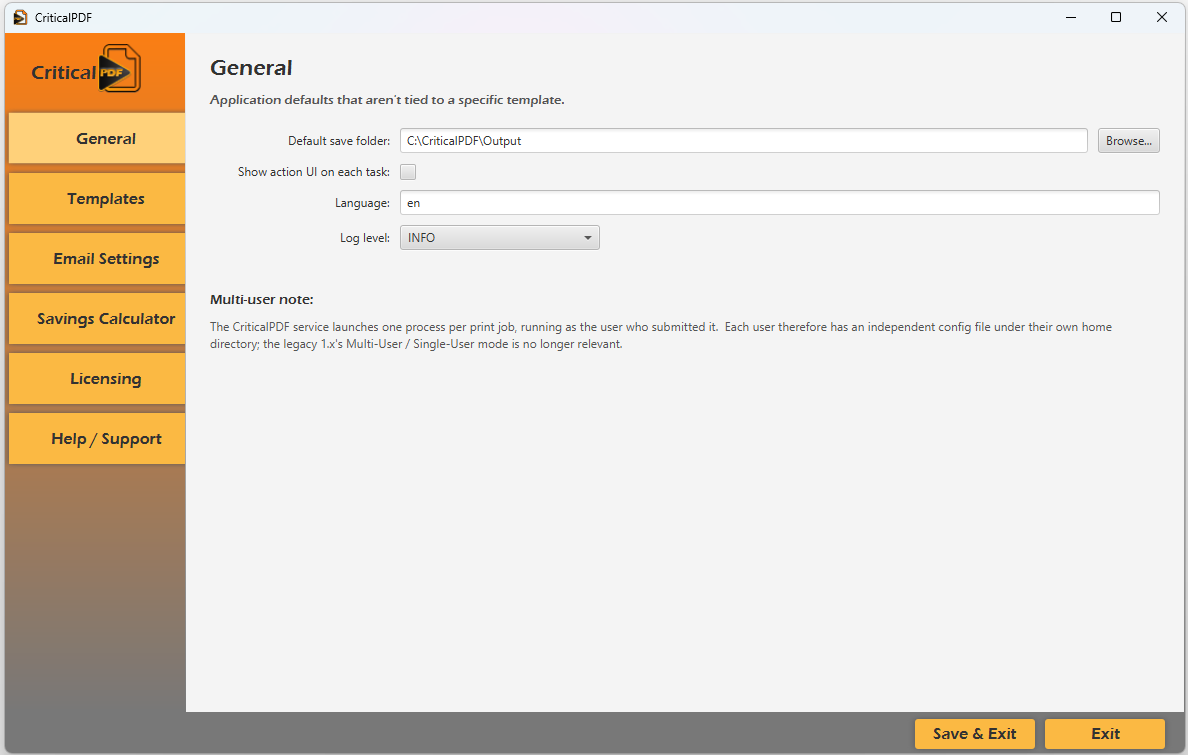Expand the Log level dropdown
This screenshot has height=755, width=1188.
tap(499, 237)
